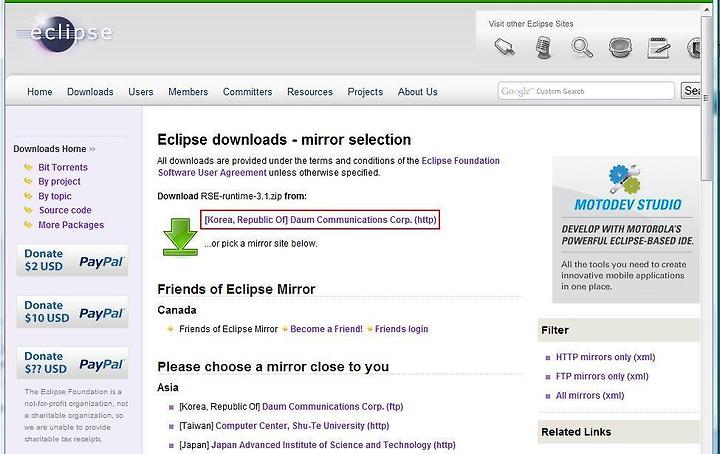
Task: Click the RSE-runtime-3.1.zip filename text
Action: click(x=241, y=196)
